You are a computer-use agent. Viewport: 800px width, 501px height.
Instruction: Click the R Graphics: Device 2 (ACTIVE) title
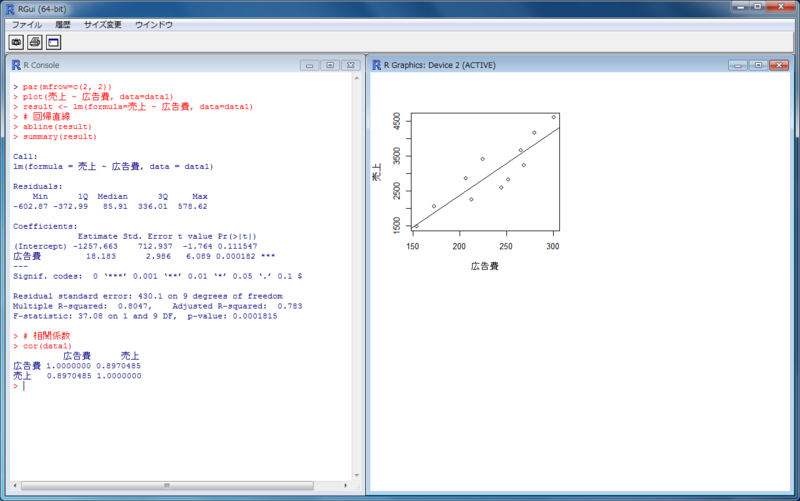[439, 65]
